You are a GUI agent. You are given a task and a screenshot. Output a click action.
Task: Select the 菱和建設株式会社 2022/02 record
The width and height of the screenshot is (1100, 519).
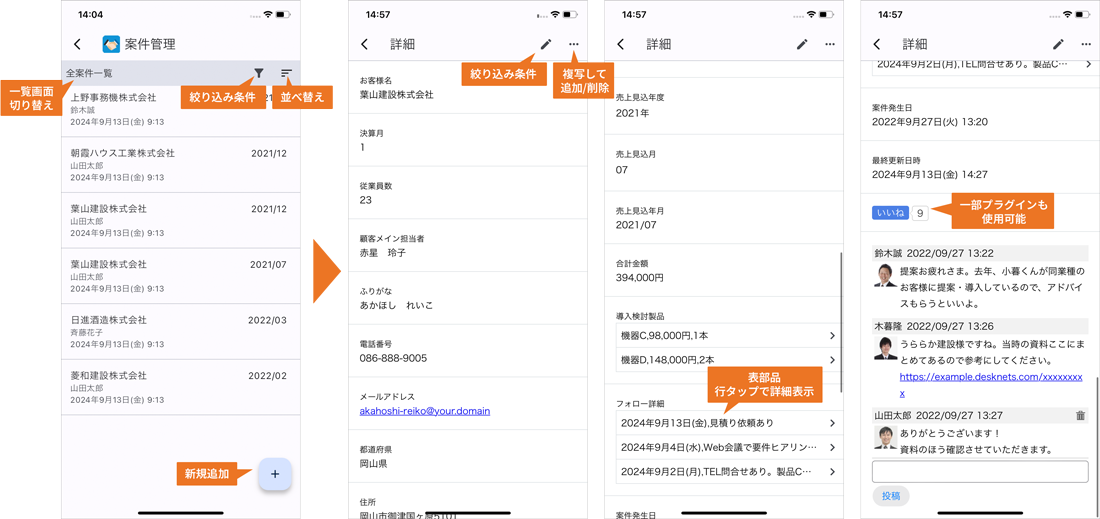click(x=180, y=387)
